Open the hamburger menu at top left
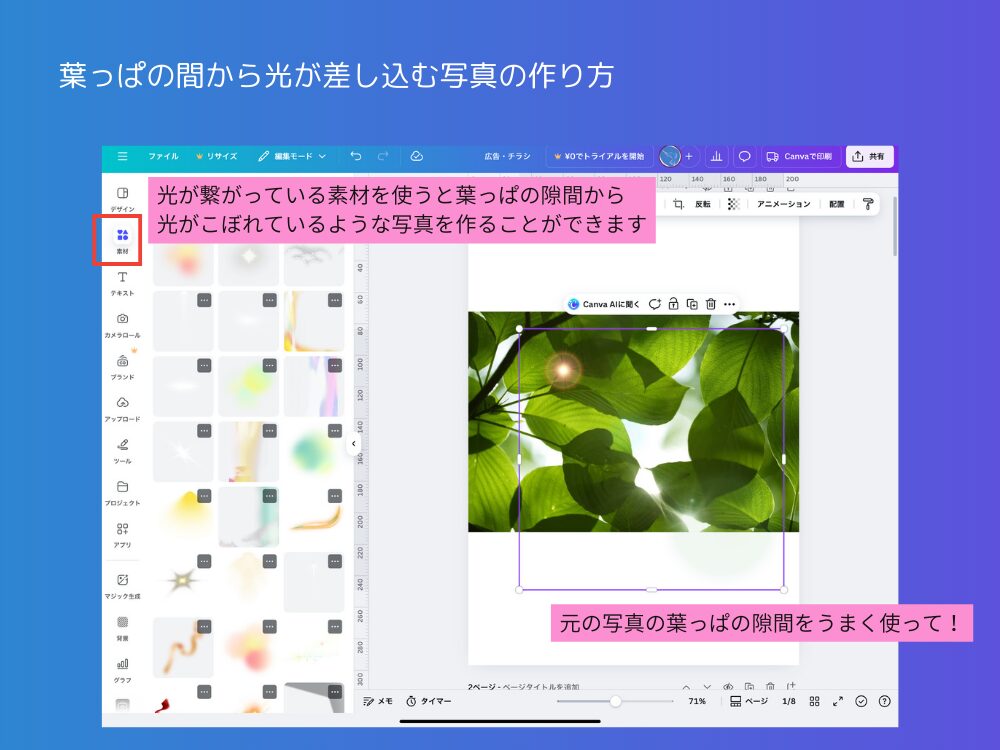Screen dimensions: 1000x750 coord(124,156)
